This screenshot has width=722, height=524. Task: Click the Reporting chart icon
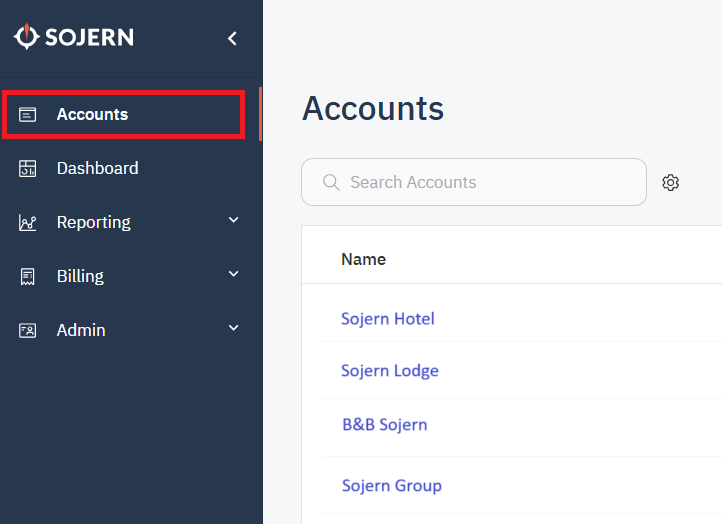(x=28, y=223)
